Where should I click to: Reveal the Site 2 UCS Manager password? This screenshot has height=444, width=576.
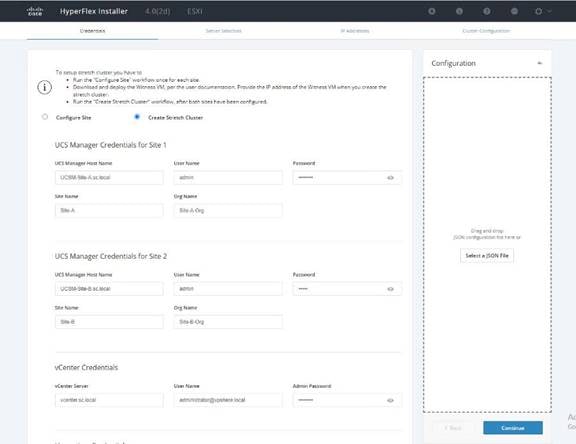[x=390, y=289]
